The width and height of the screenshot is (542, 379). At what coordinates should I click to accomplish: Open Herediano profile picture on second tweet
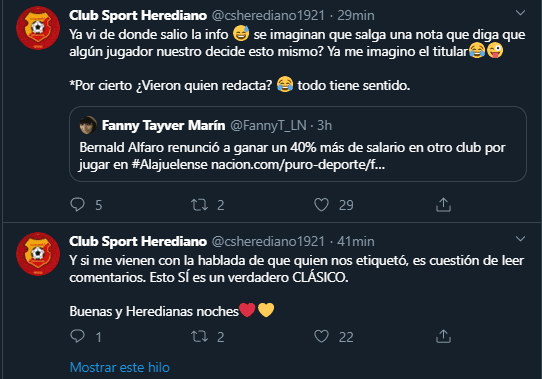(x=38, y=254)
